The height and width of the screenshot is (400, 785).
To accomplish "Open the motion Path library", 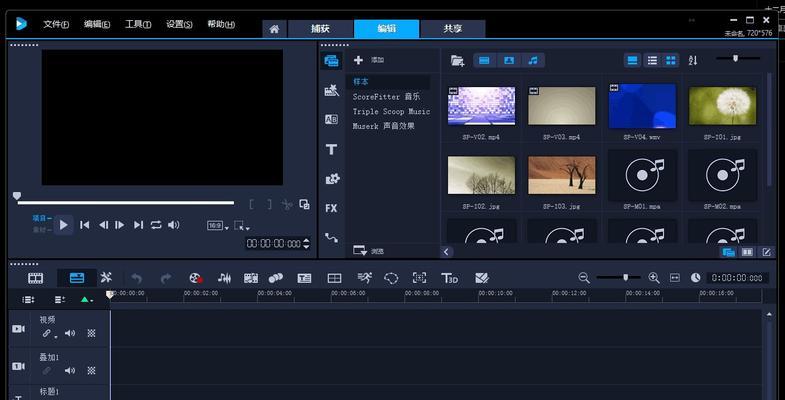I will click(x=331, y=237).
